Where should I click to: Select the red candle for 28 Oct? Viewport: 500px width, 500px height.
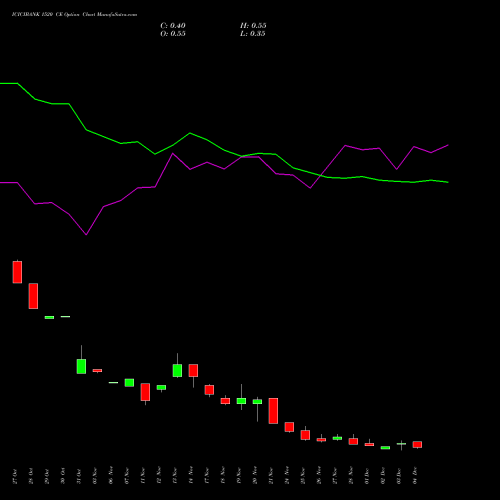[x=33, y=296]
